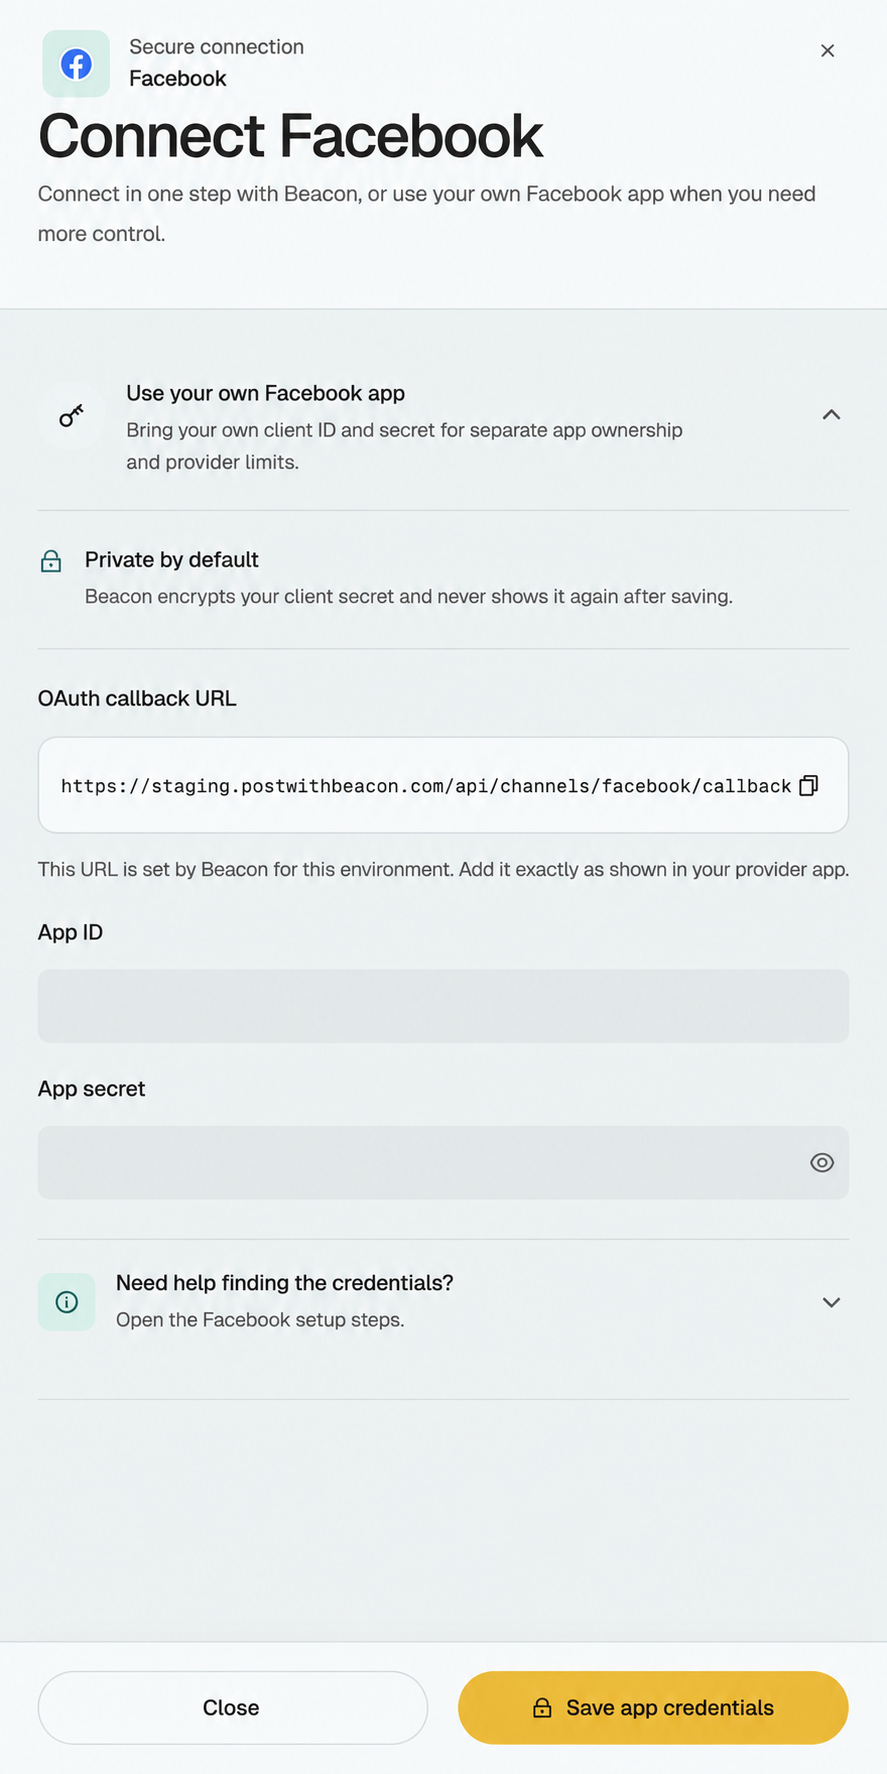Expand the credentials help chevron

(x=831, y=1302)
